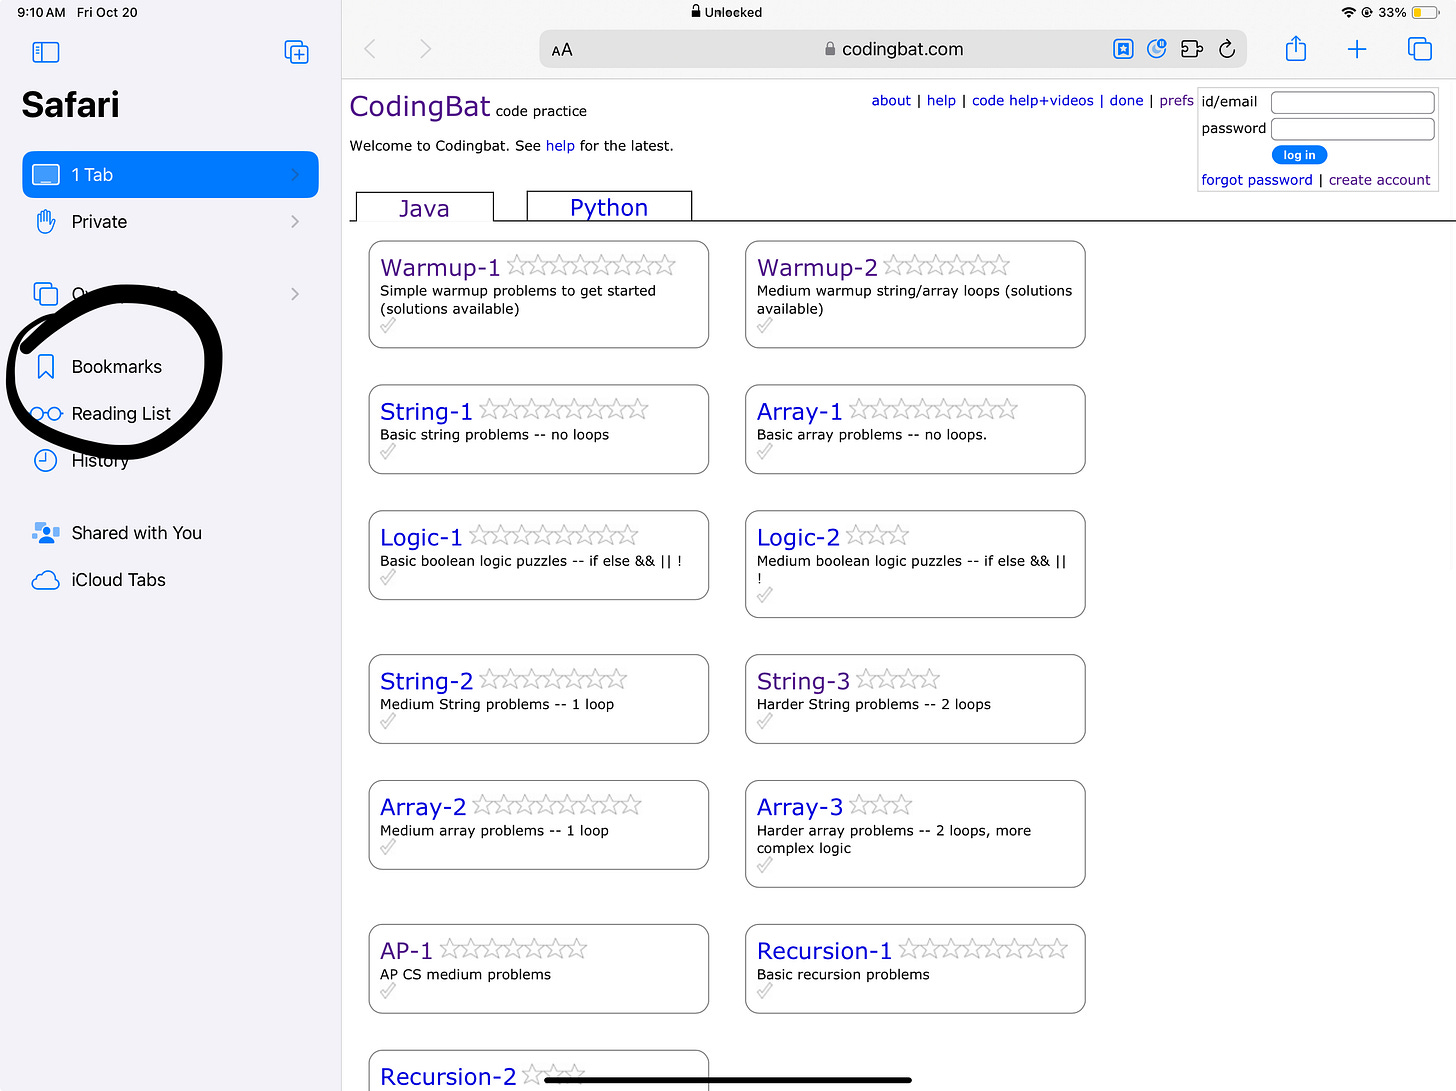
Task: Open the Array-3 problem set
Action: [800, 808]
